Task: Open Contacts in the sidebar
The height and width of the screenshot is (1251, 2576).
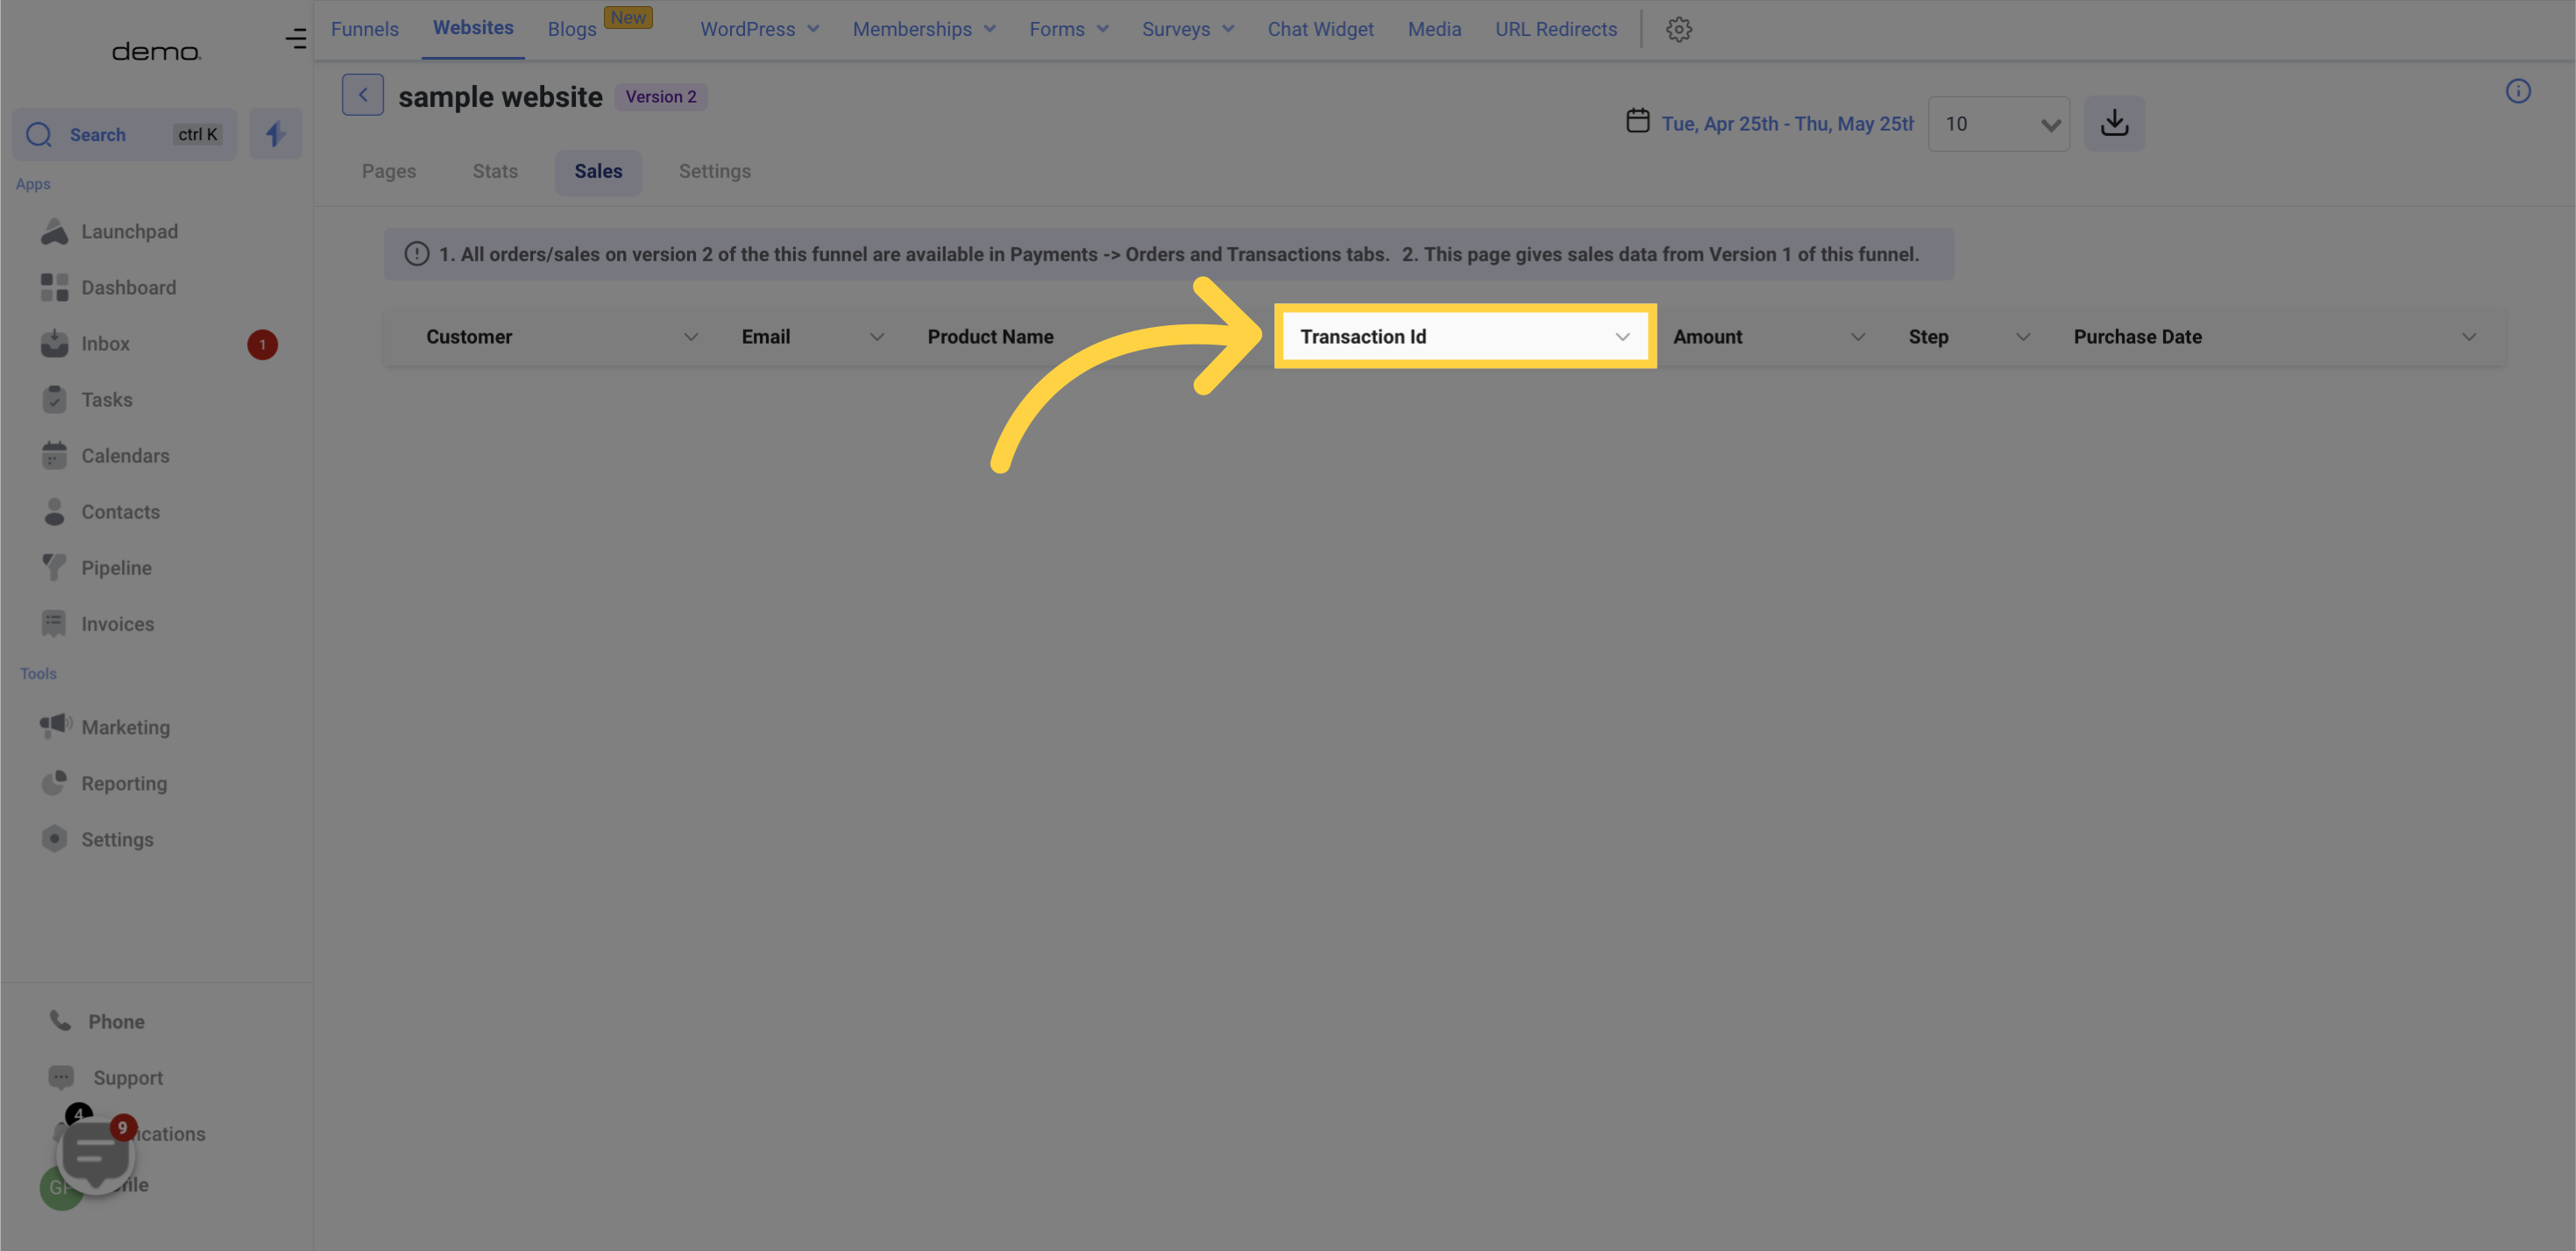Action: (120, 512)
